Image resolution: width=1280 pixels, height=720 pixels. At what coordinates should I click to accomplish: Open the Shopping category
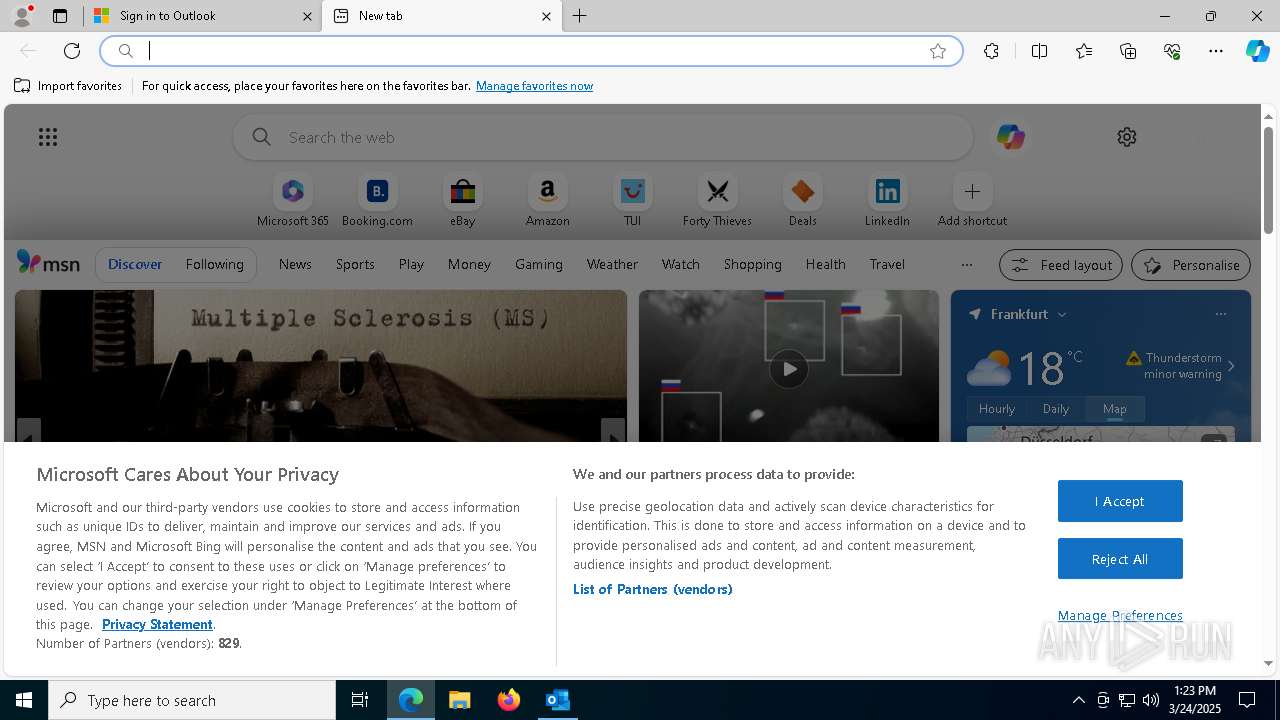click(753, 264)
